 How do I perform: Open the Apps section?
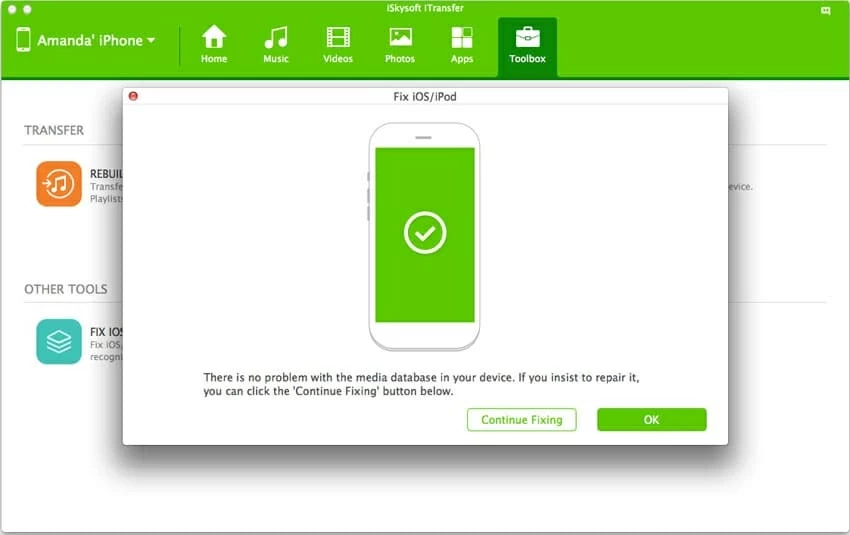pyautogui.click(x=462, y=46)
